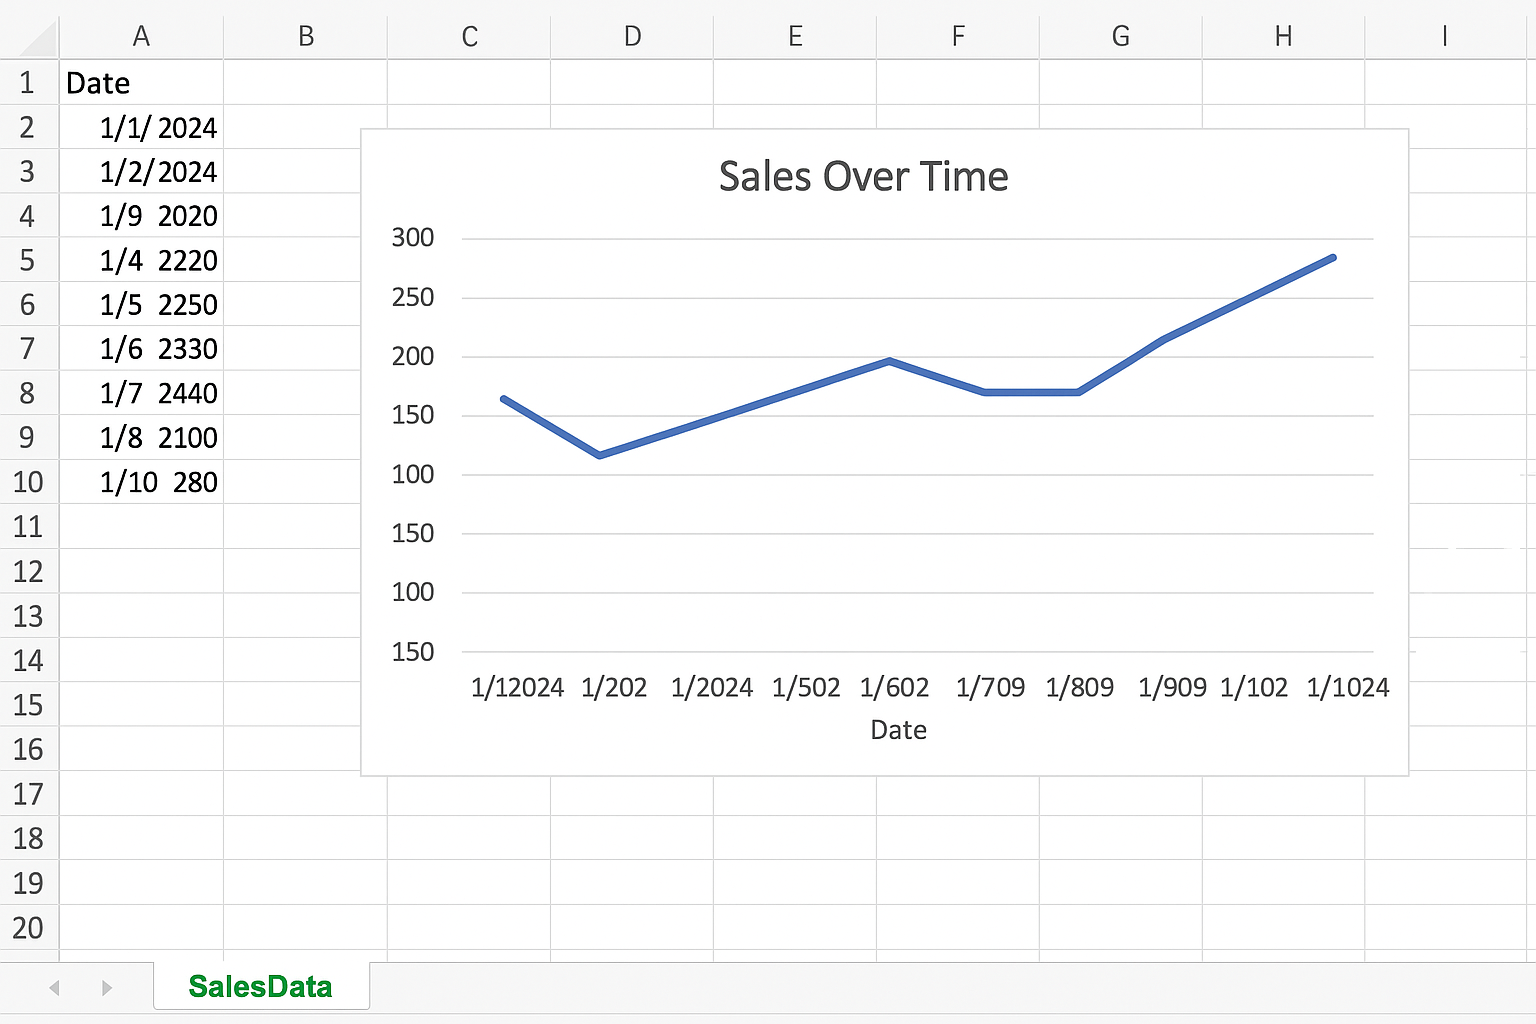Select row 5 header
The image size is (1536, 1024).
click(28, 260)
